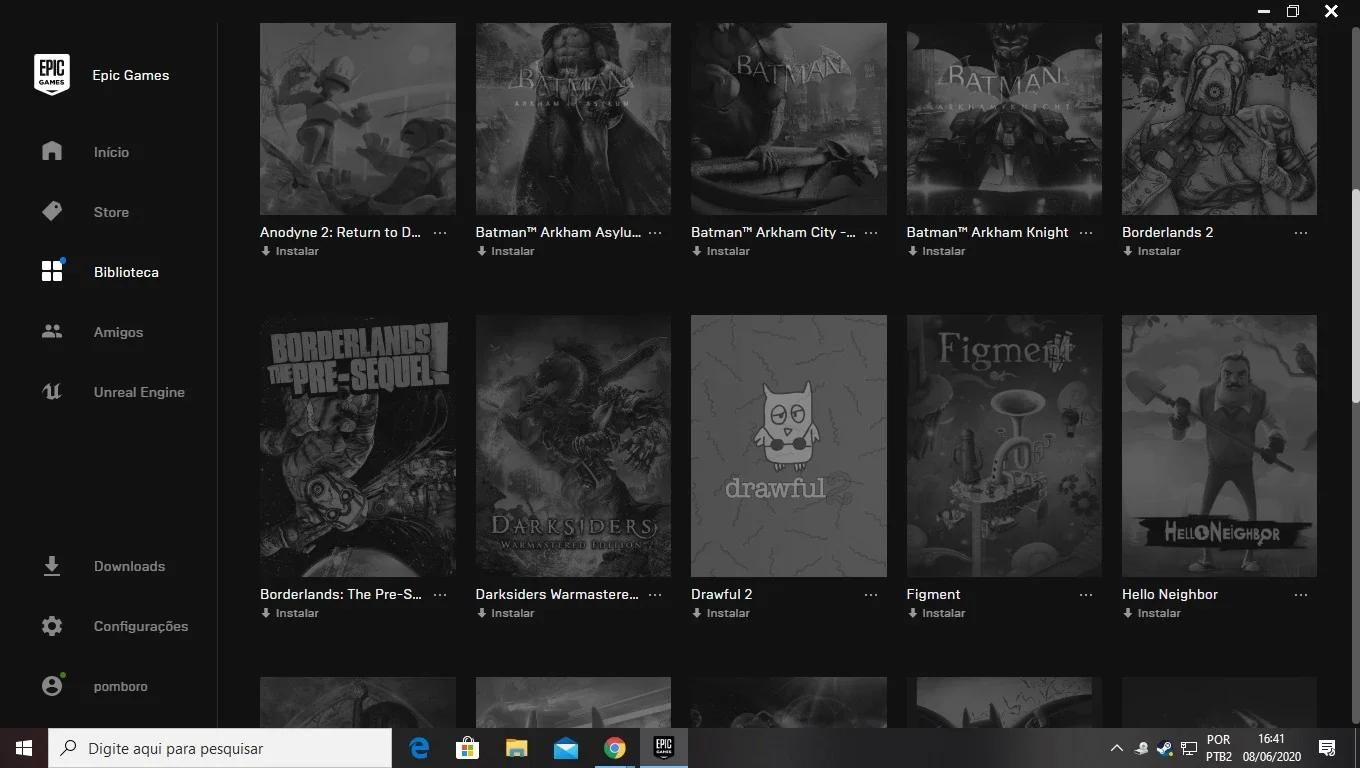The width and height of the screenshot is (1360, 768).
Task: Open the Store tag icon
Action: point(52,211)
